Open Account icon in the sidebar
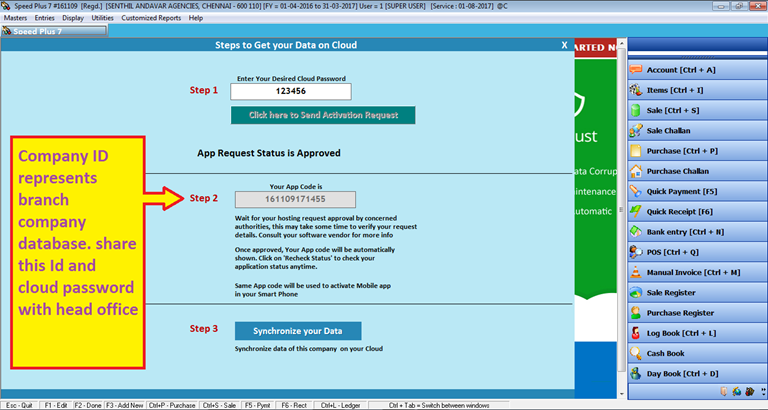 [636, 70]
